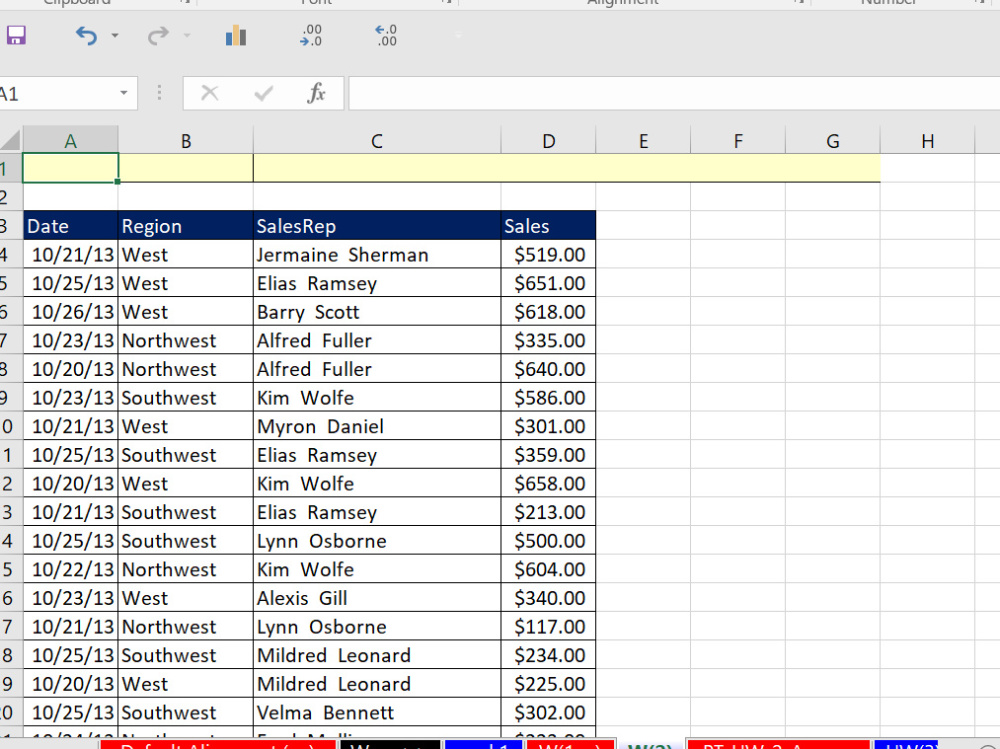This screenshot has height=749, width=1000.
Task: Click the Undo arrow icon
Action: (87, 35)
